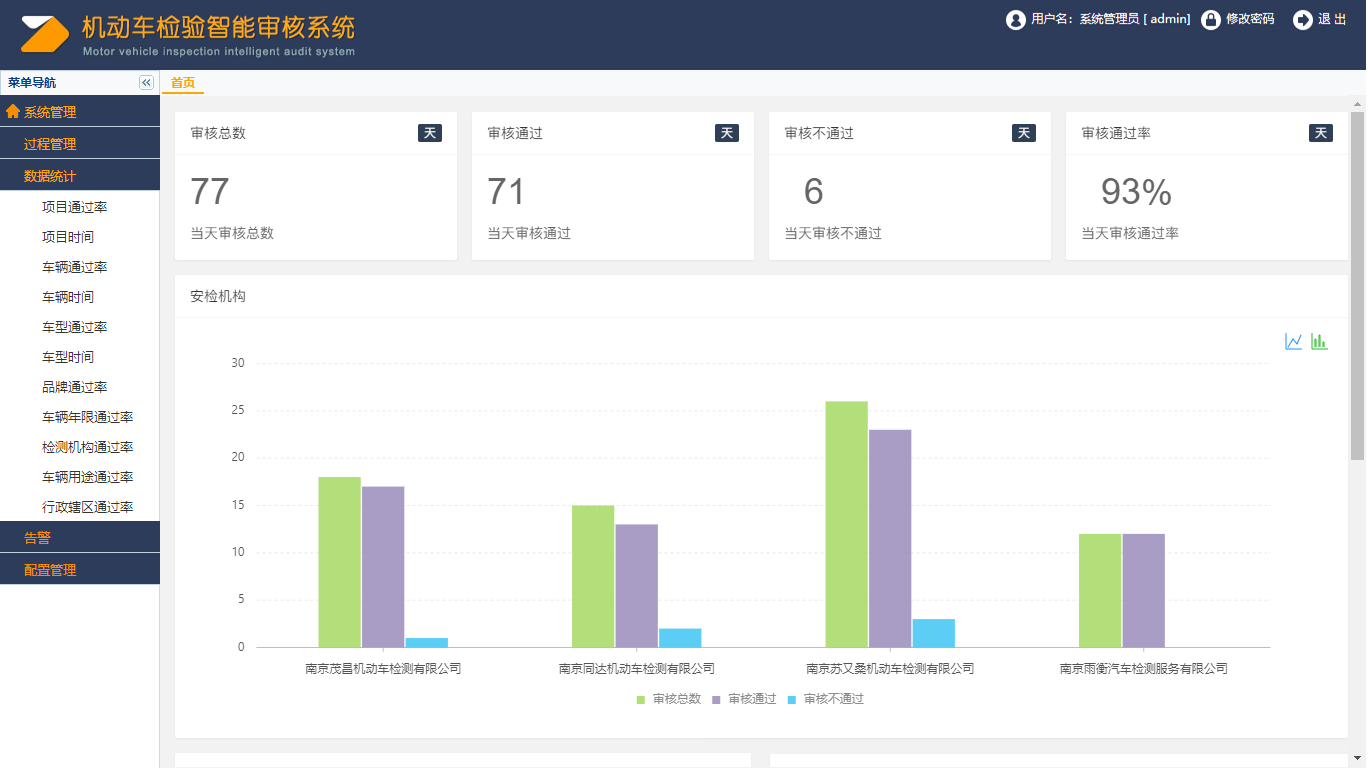Screen dimensions: 1368x769
Task: Toggle 审核总数 series in chart legend
Action: (669, 699)
